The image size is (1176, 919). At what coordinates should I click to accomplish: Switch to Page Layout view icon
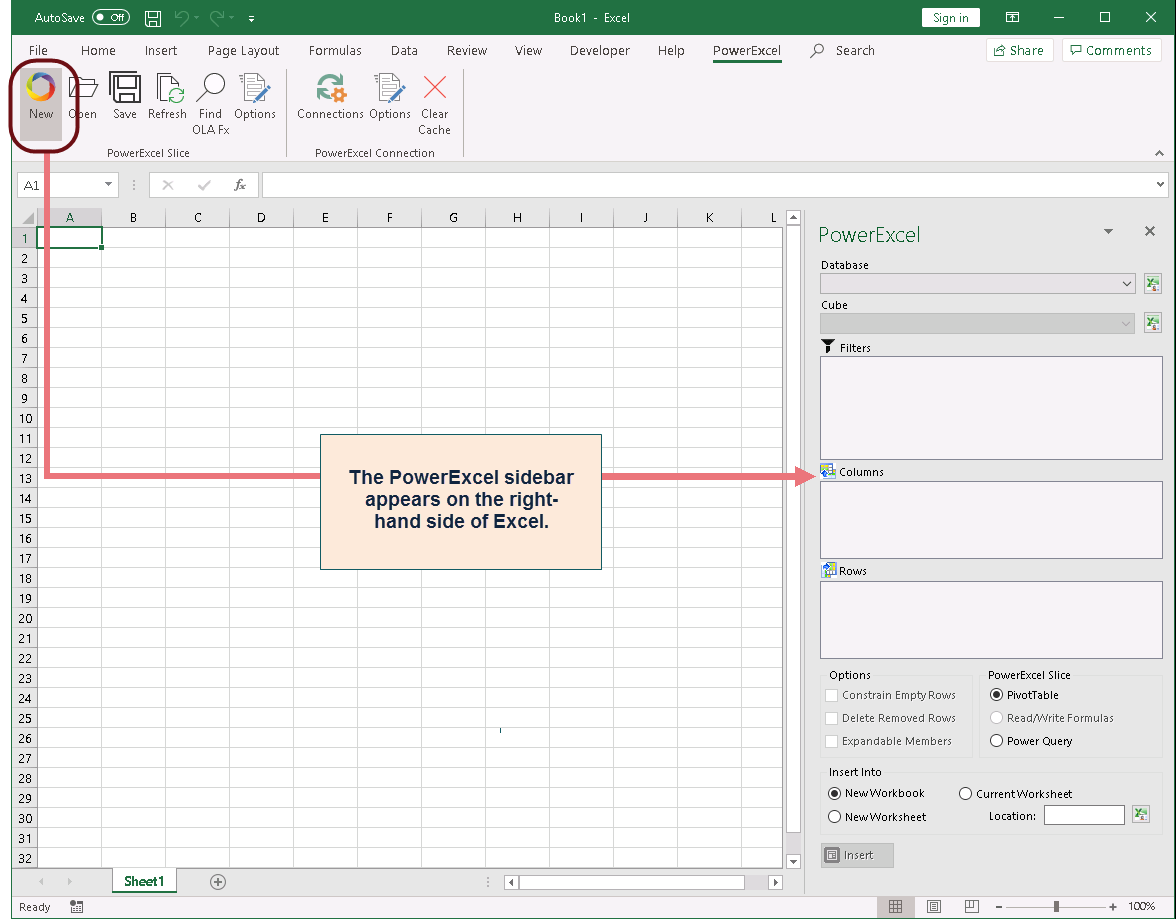click(x=934, y=906)
